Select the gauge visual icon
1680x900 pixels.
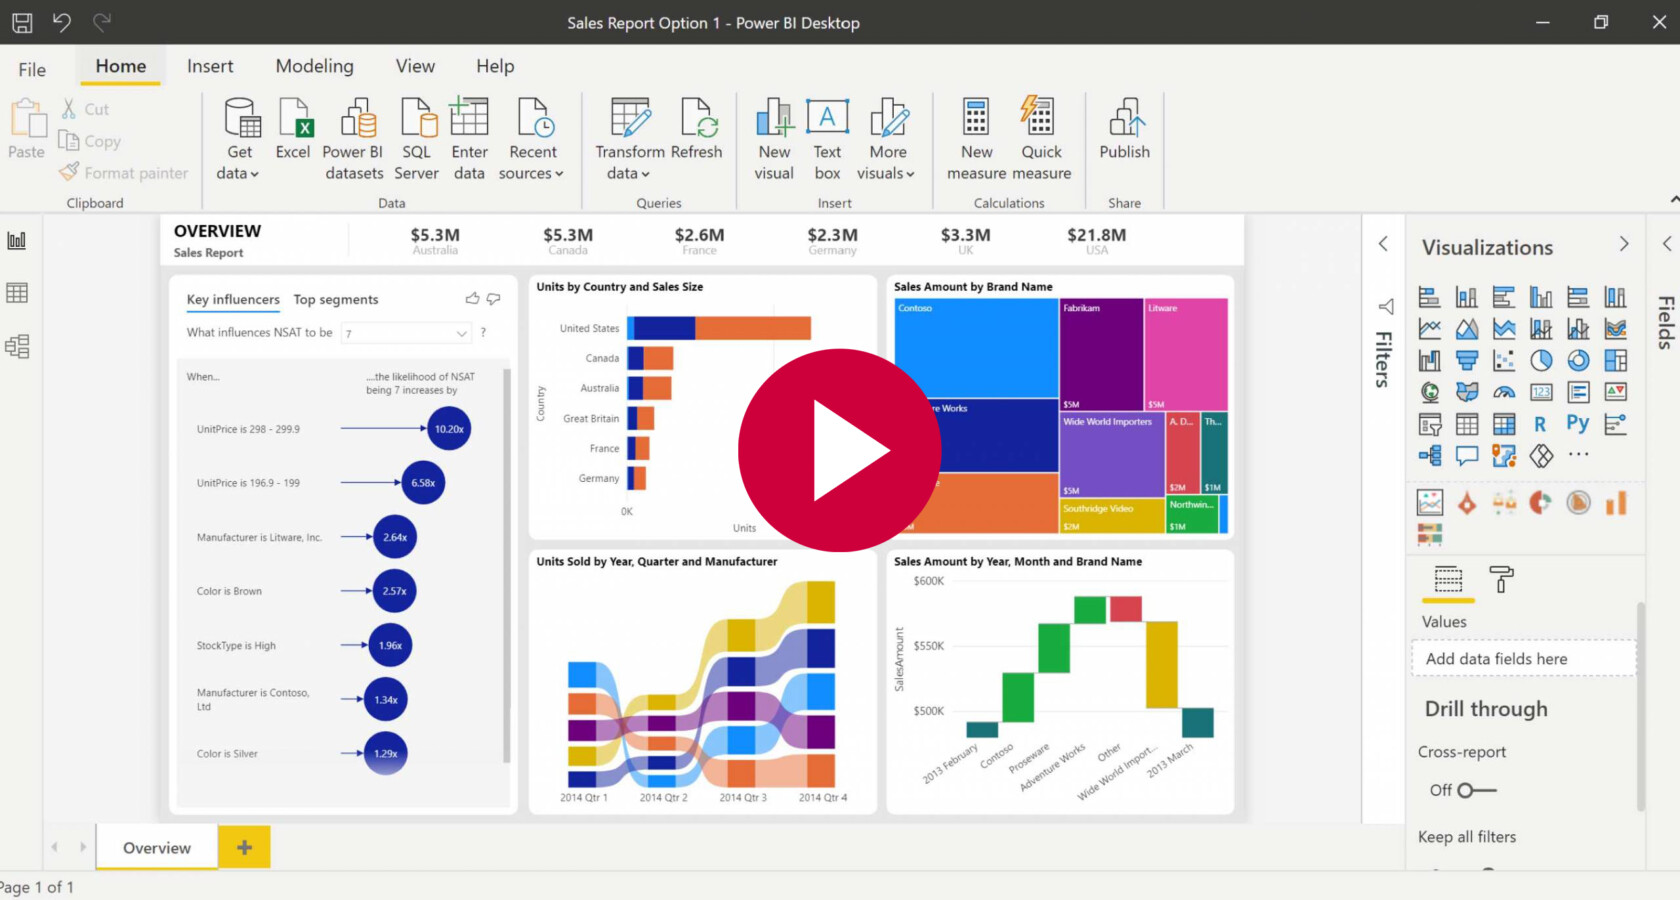coord(1503,392)
